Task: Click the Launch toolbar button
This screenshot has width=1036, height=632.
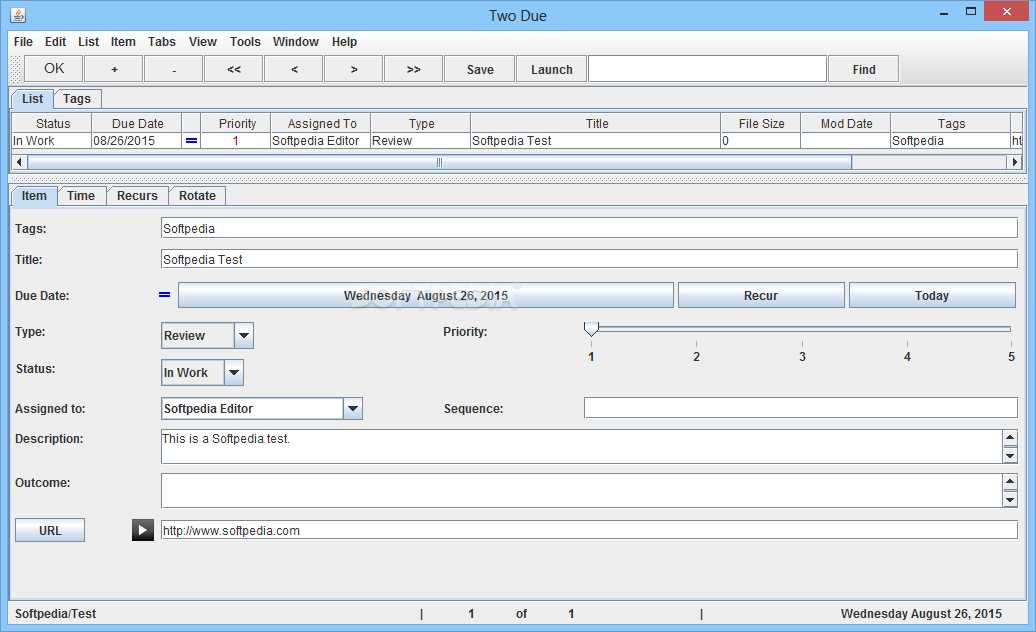Action: coord(552,69)
